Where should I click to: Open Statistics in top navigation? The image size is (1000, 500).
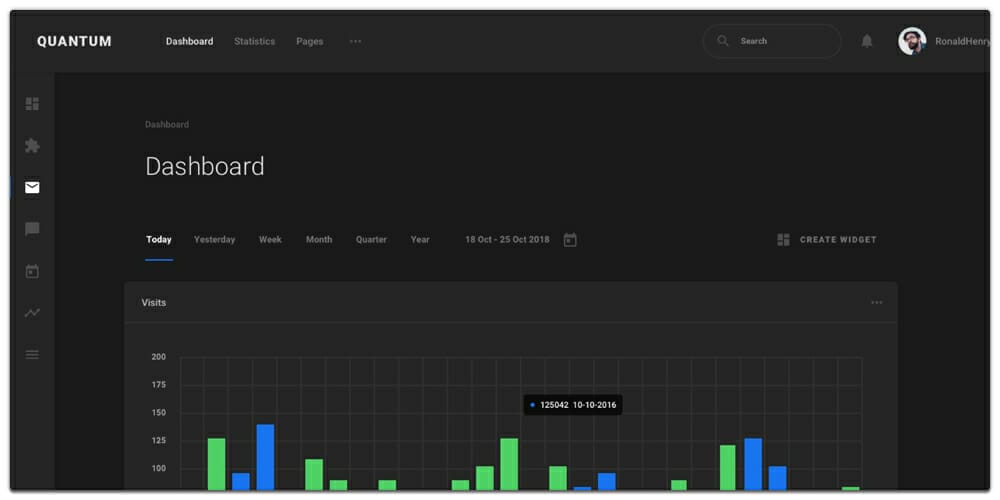[254, 41]
